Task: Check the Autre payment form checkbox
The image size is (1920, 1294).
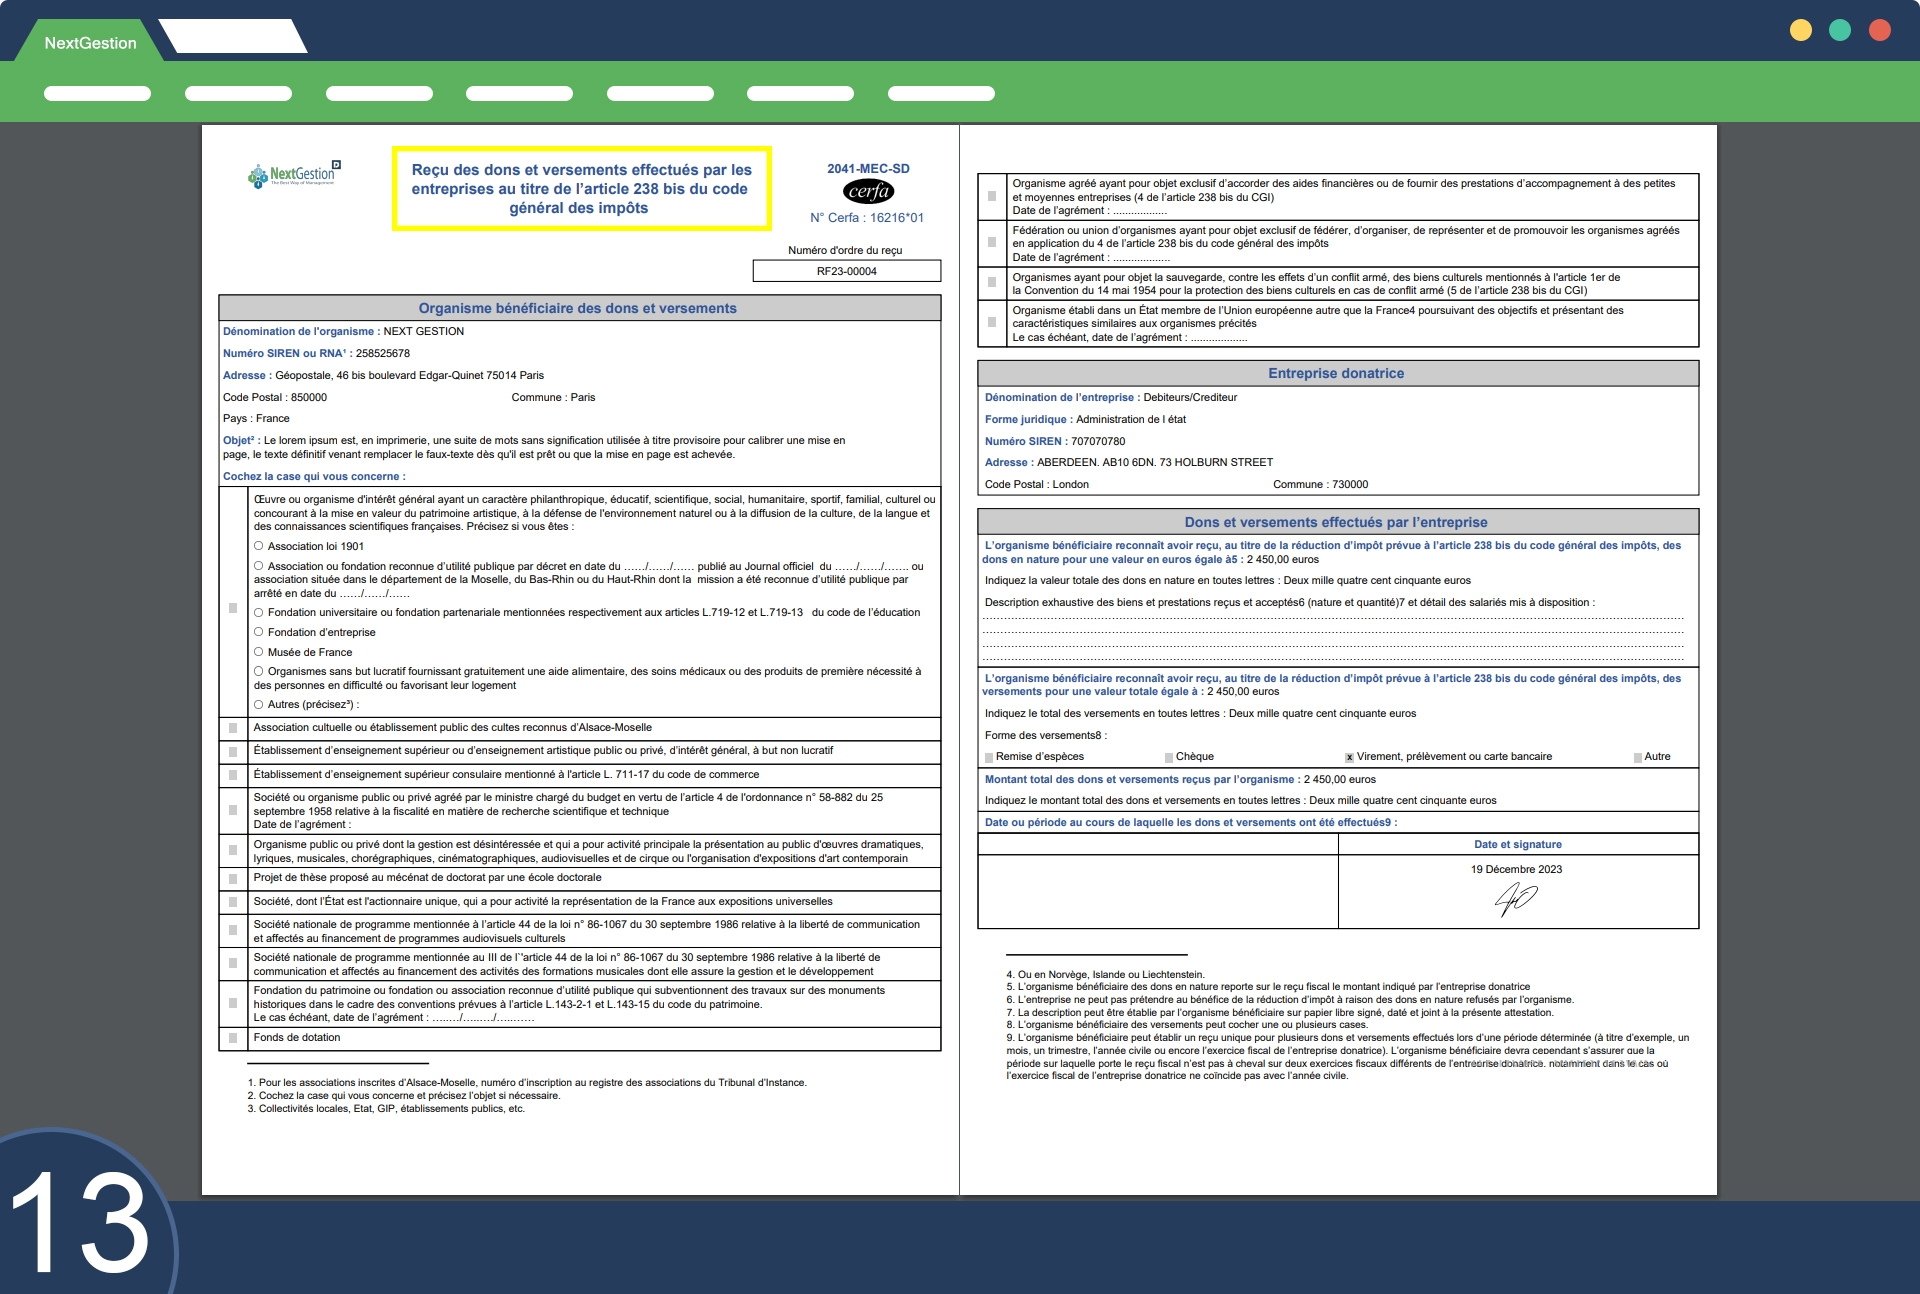Action: [x=1637, y=757]
